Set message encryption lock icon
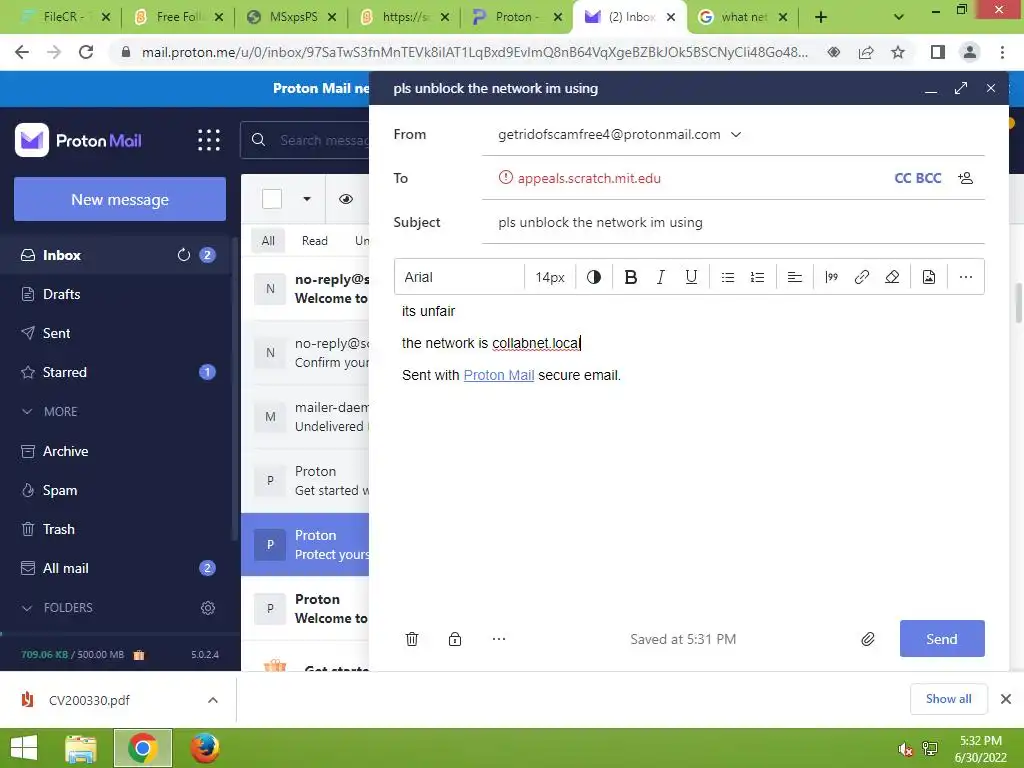Screen dimensions: 1024x768 (x=455, y=639)
